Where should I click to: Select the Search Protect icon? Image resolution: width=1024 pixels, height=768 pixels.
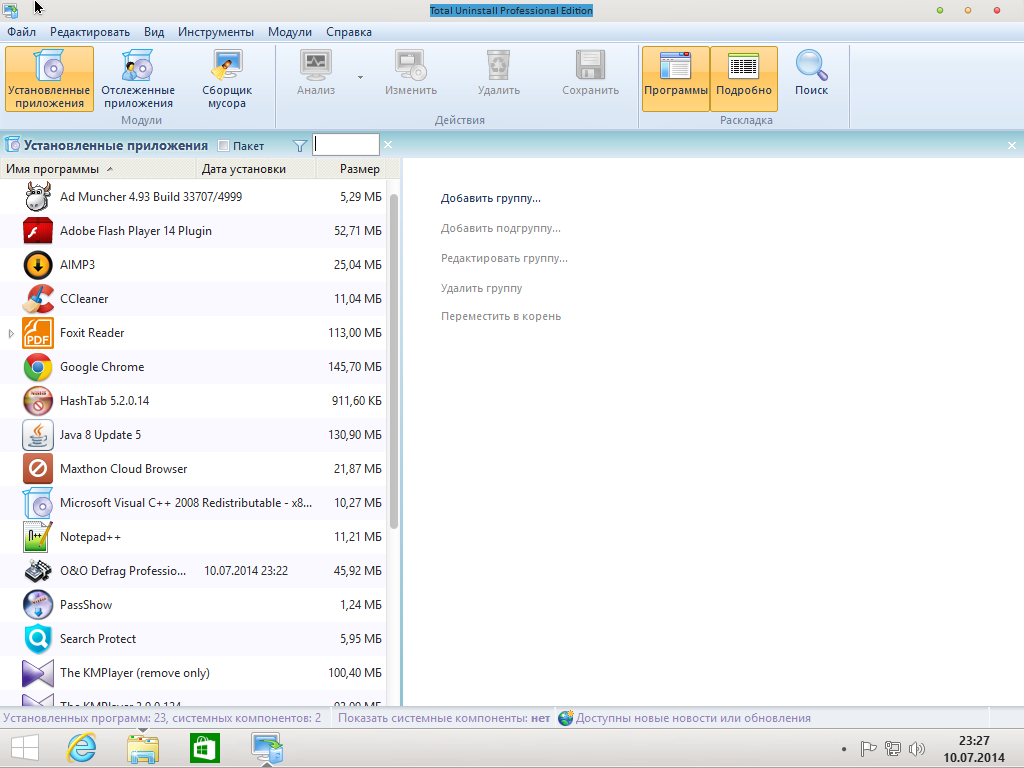coord(38,639)
